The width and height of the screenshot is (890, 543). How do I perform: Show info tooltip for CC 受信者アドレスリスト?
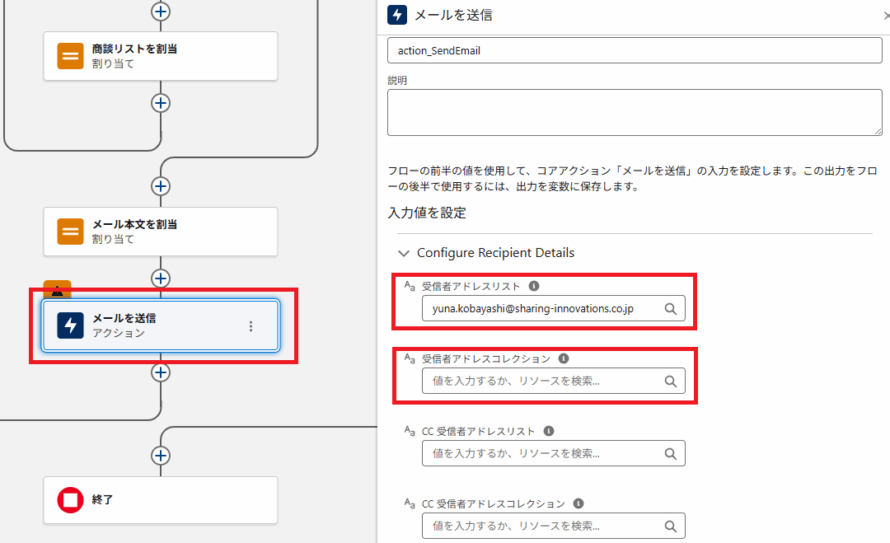pos(549,431)
